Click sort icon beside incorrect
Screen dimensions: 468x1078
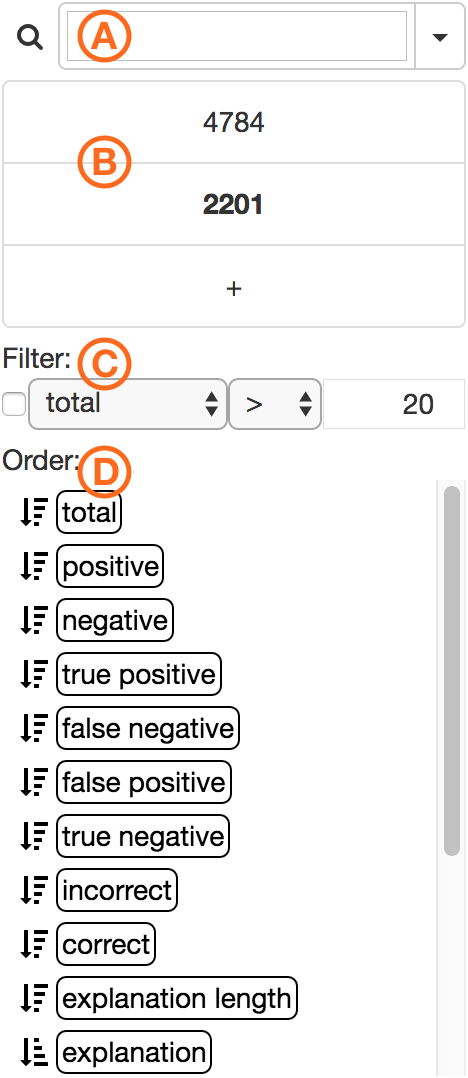[x=34, y=890]
